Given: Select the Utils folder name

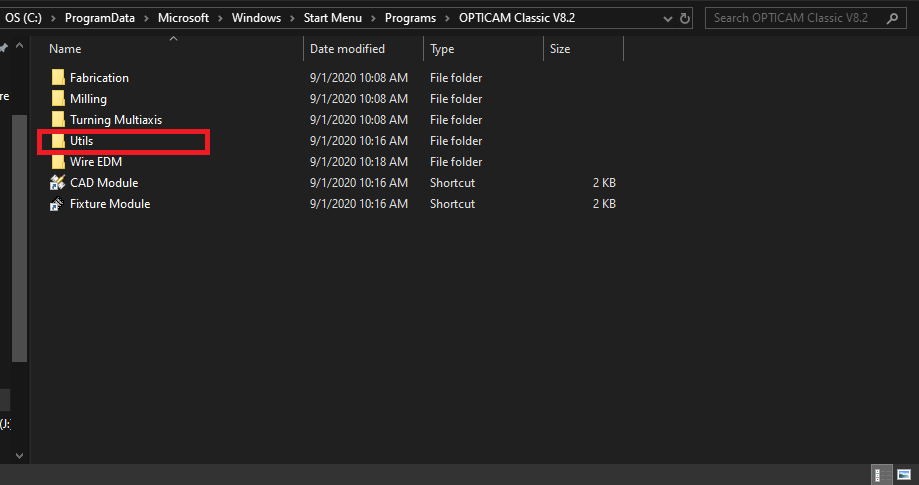Looking at the screenshot, I should [81, 141].
